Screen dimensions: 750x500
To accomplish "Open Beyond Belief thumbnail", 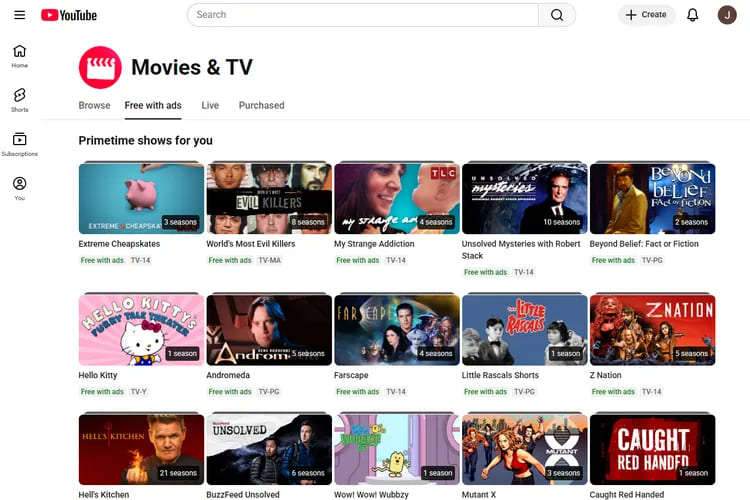I will (x=652, y=199).
